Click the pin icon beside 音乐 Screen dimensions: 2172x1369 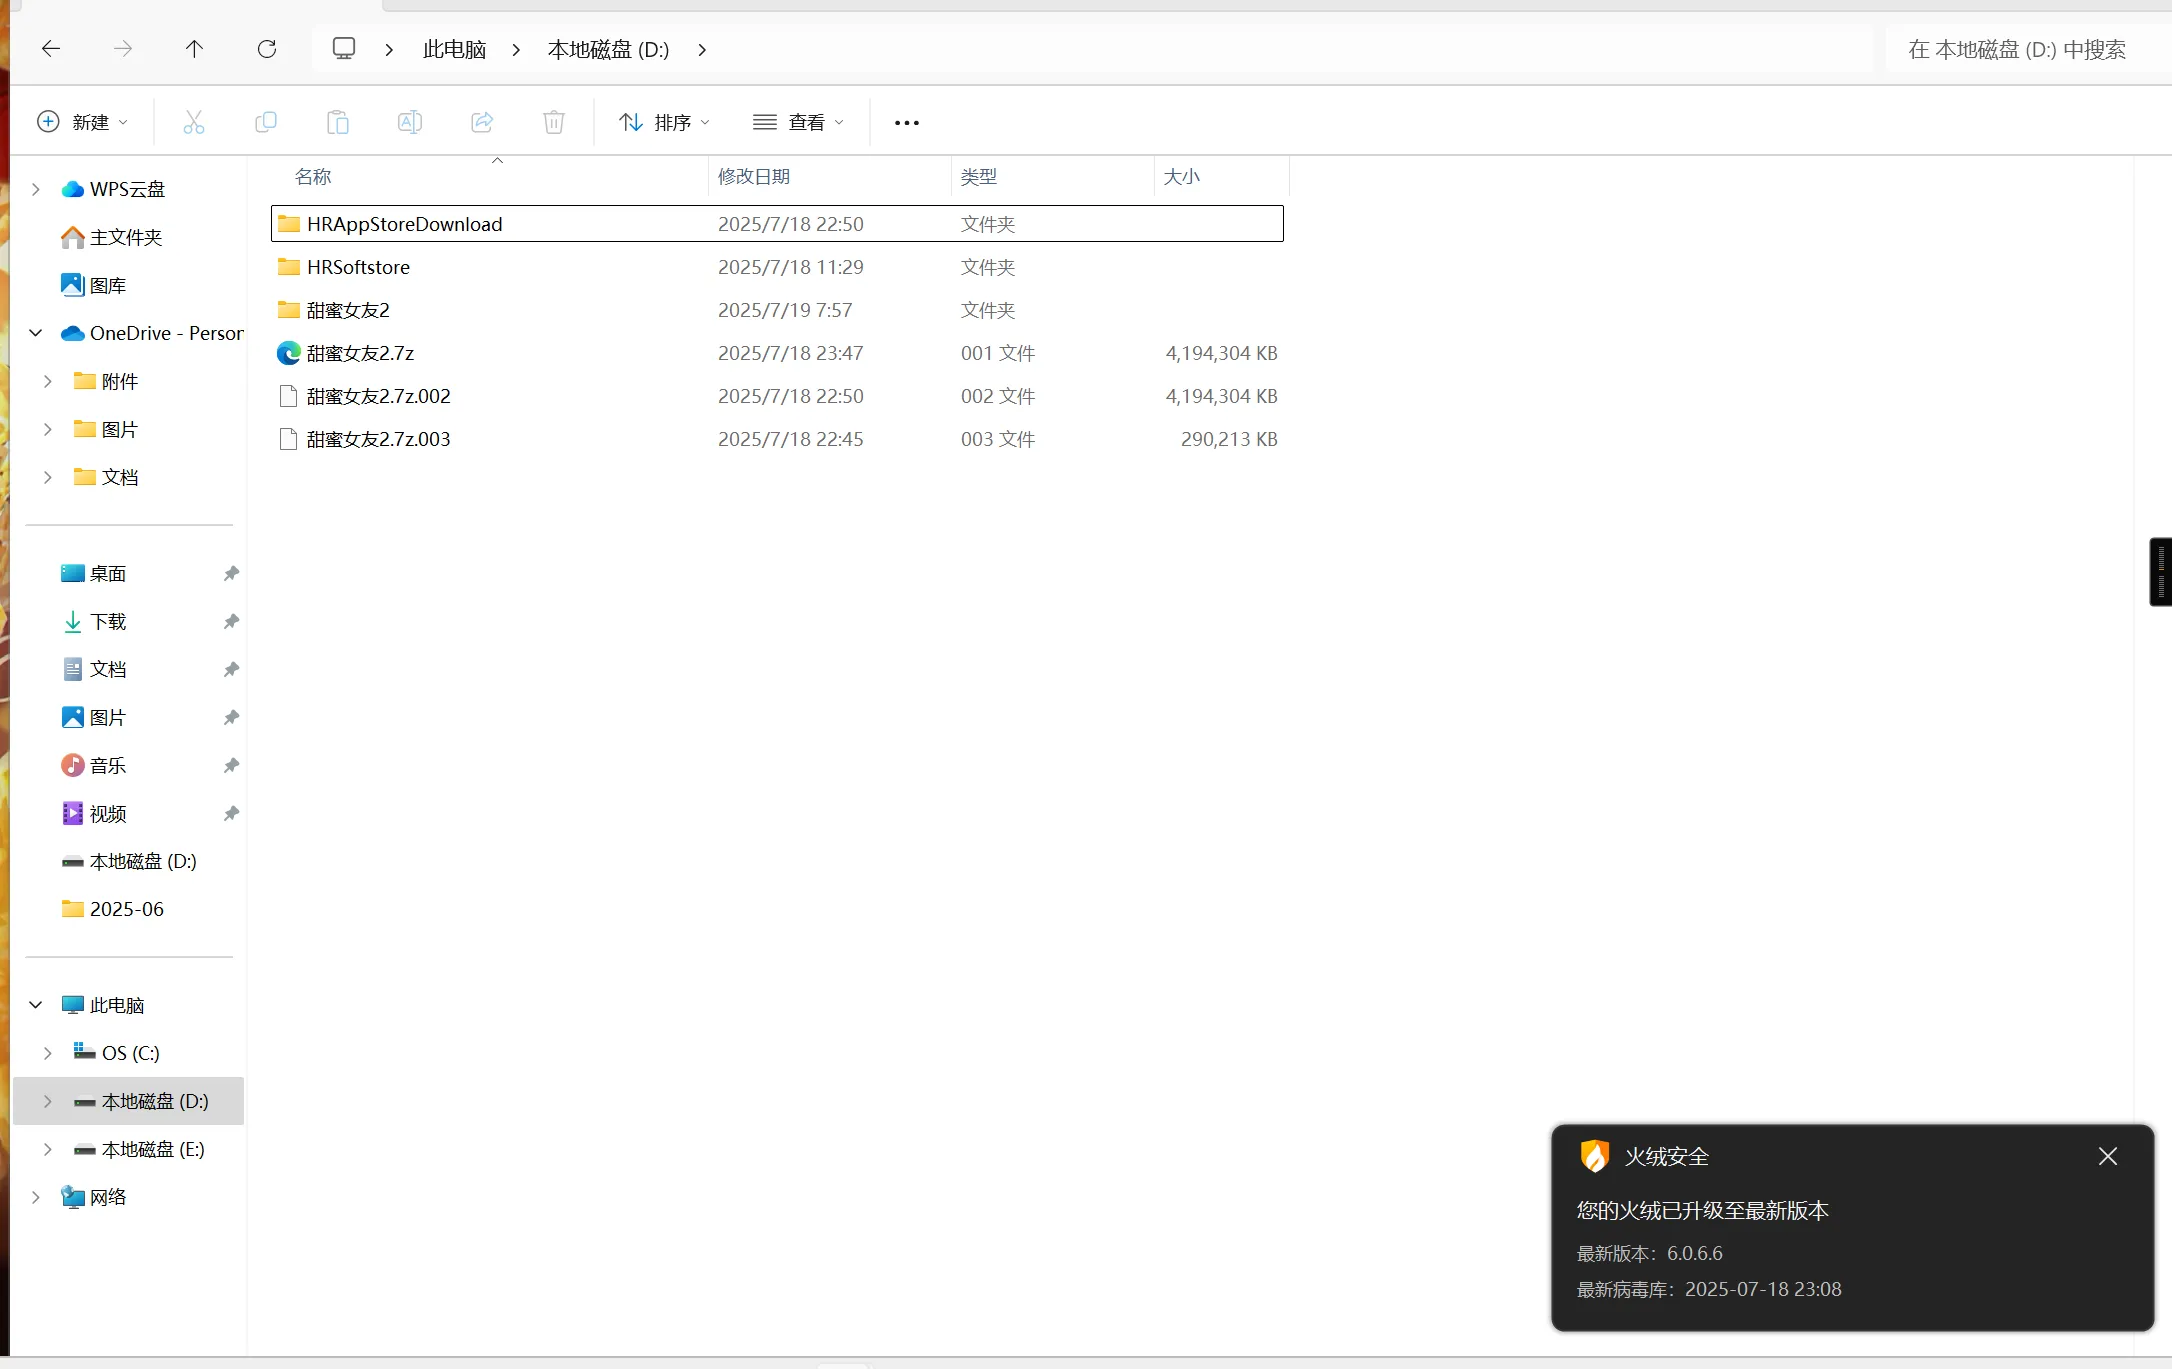231,765
